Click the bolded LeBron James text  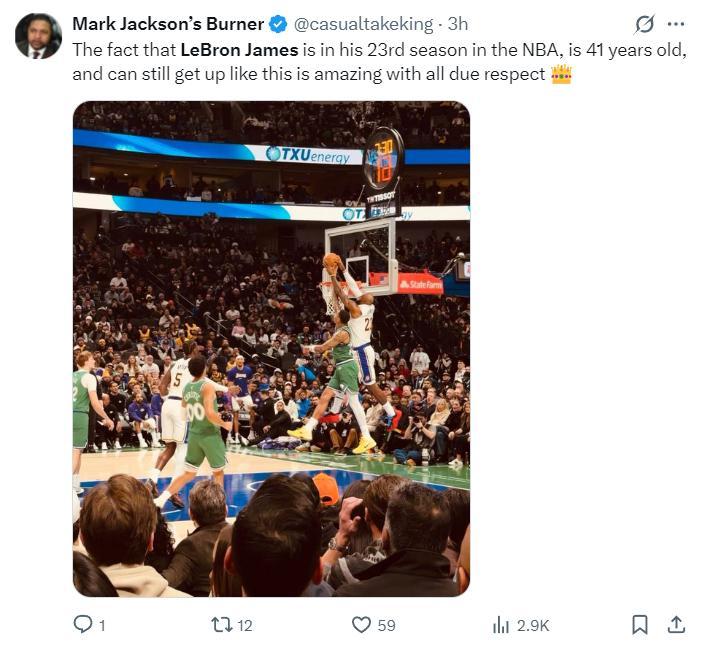[x=240, y=49]
